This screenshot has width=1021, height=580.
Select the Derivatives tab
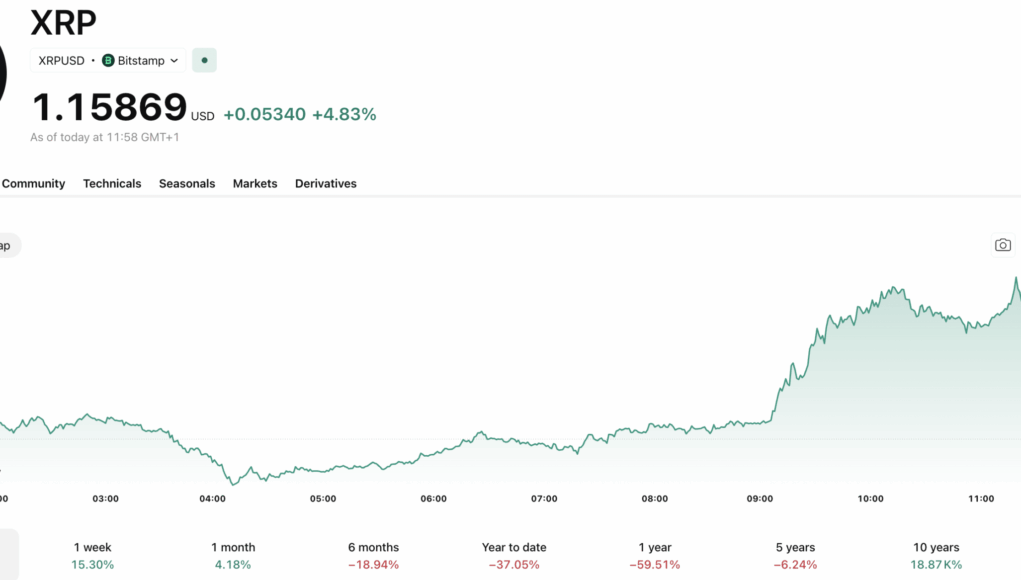point(326,184)
